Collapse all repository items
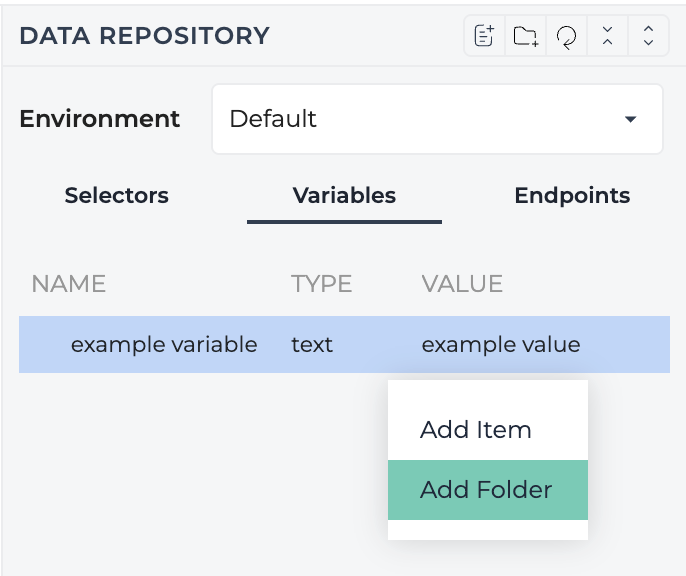686x576 pixels. click(x=607, y=36)
